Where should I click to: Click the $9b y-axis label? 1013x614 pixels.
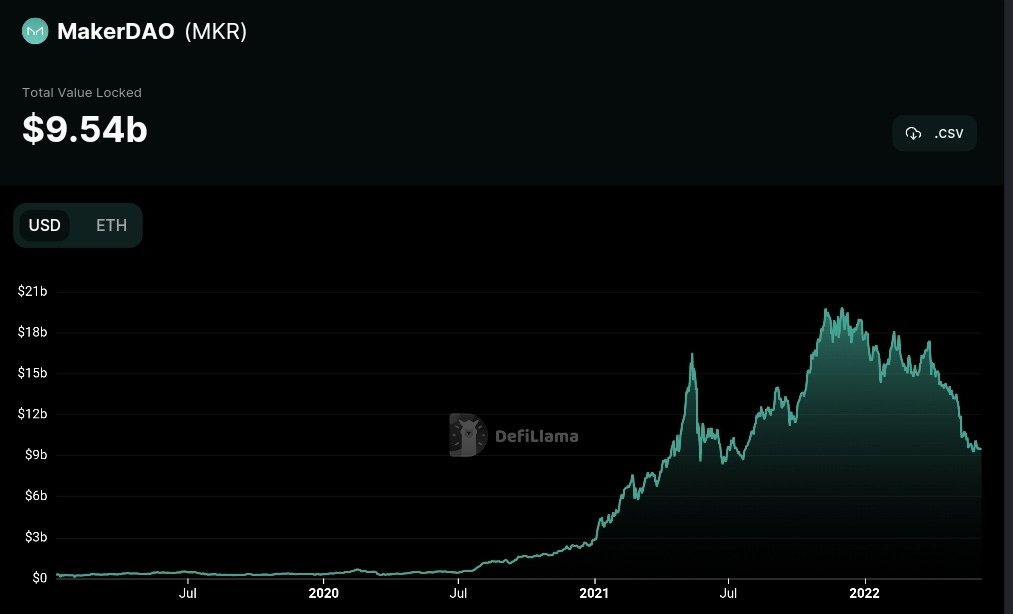(x=36, y=455)
